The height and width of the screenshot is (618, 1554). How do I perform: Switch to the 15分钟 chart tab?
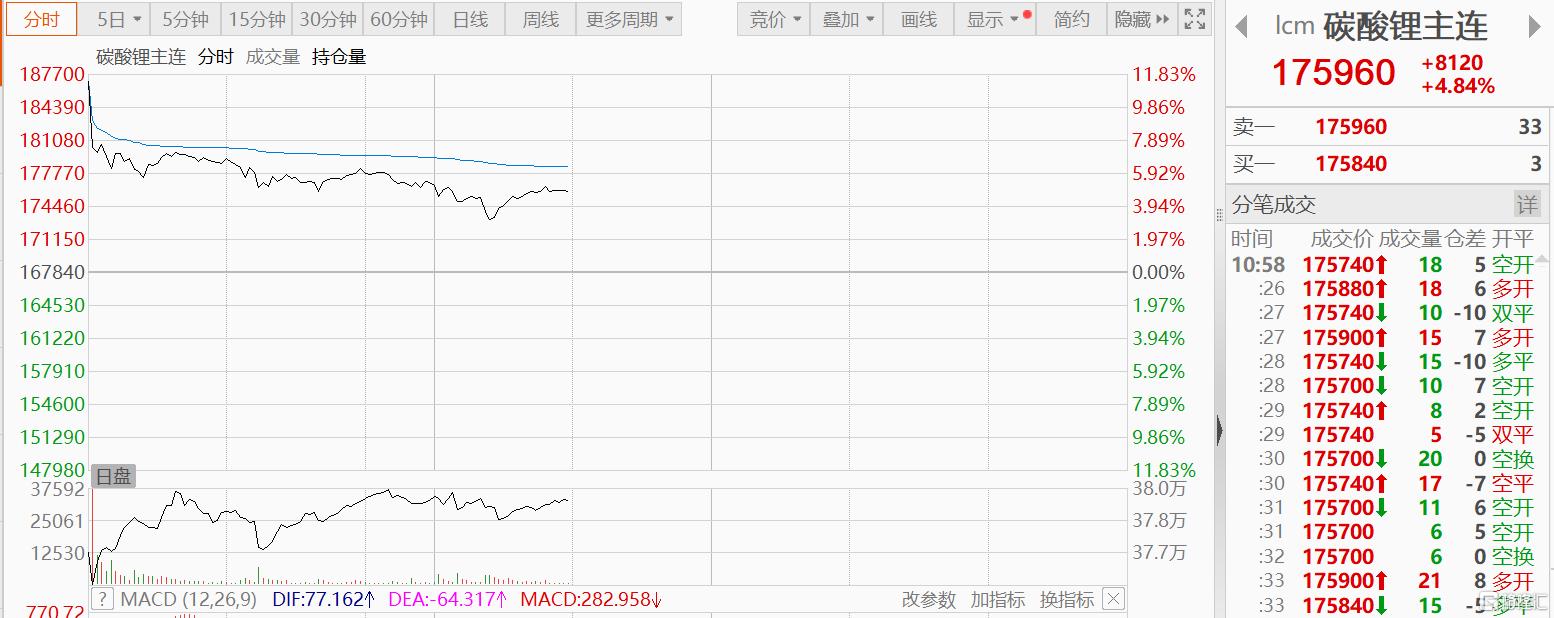tap(257, 19)
